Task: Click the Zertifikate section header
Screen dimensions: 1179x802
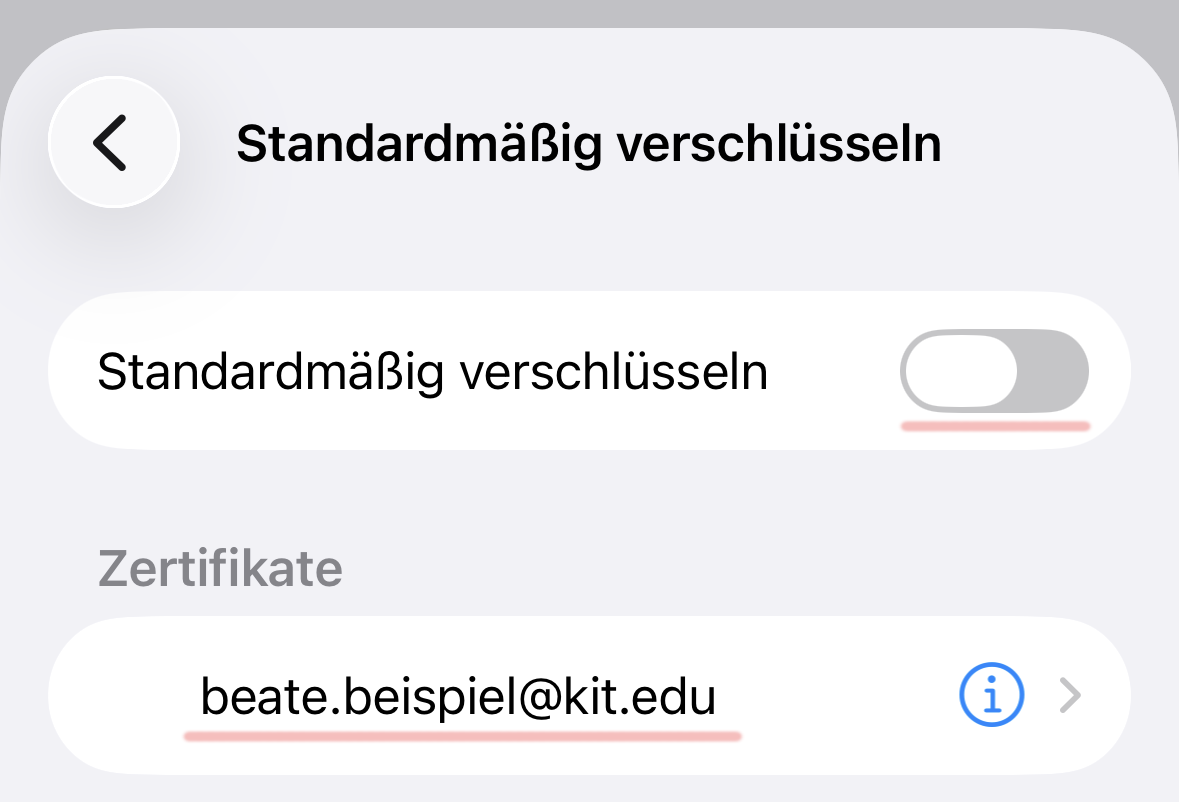Action: coord(220,568)
